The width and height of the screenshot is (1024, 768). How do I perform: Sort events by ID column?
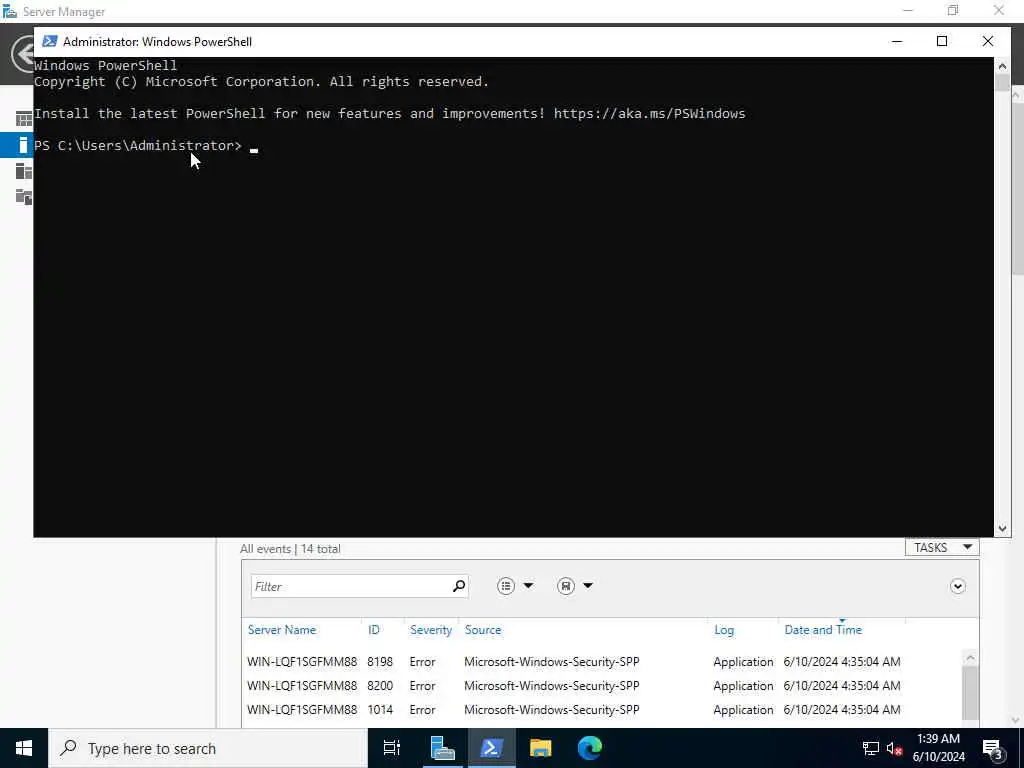coord(374,630)
